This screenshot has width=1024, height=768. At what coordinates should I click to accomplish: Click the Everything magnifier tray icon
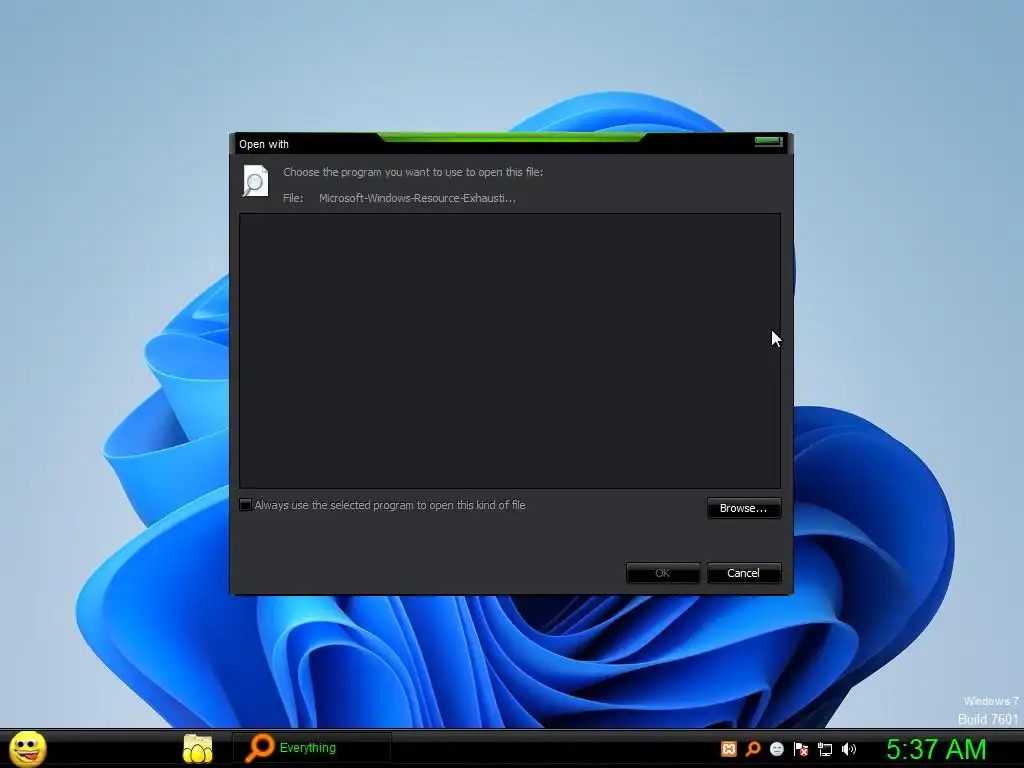pos(753,749)
